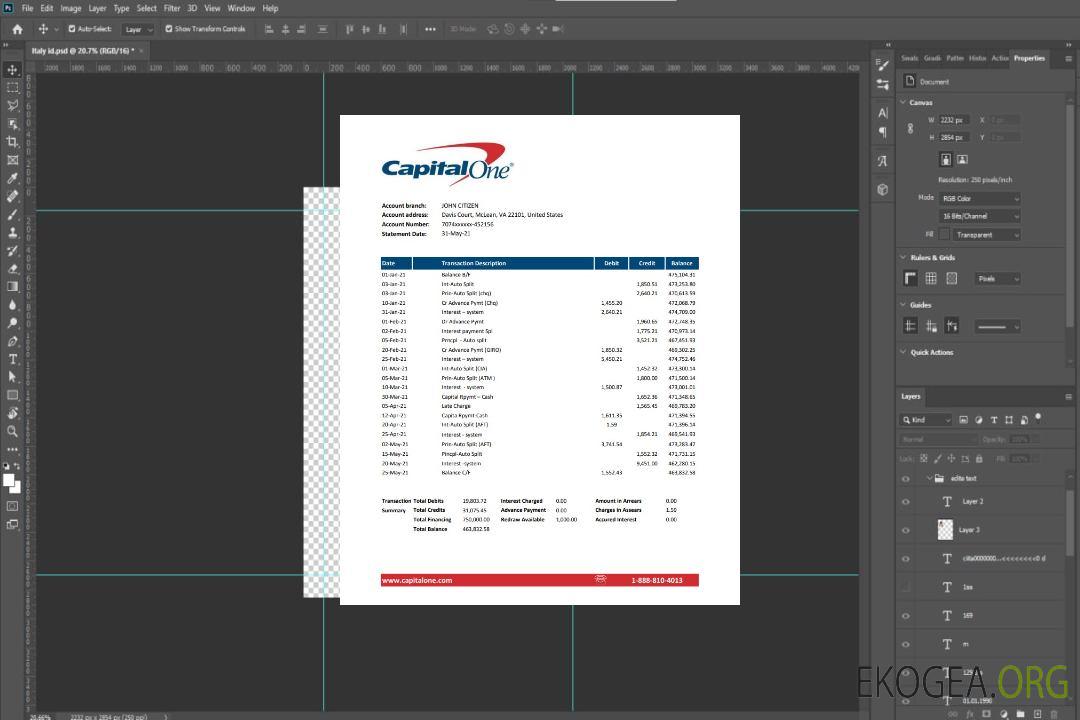Screen dimensions: 1080x720
Task: Hide Layer 3 with eye icon
Action: tap(906, 531)
